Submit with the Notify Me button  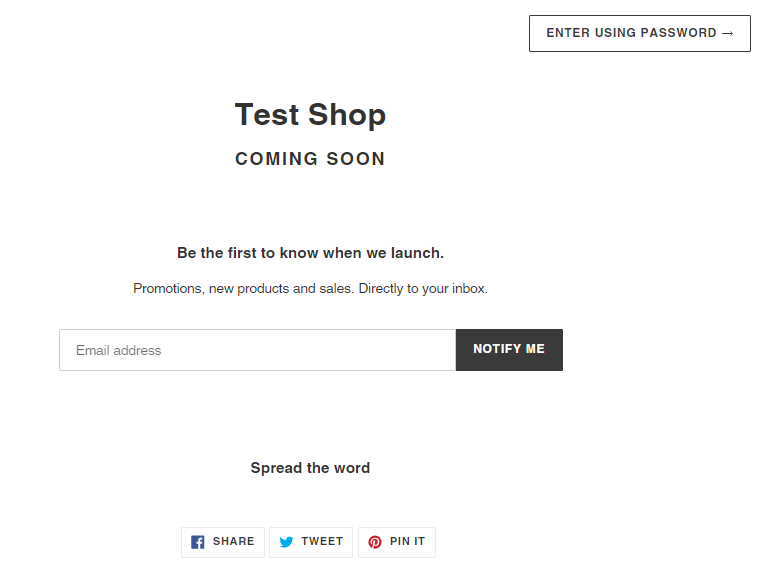point(509,350)
